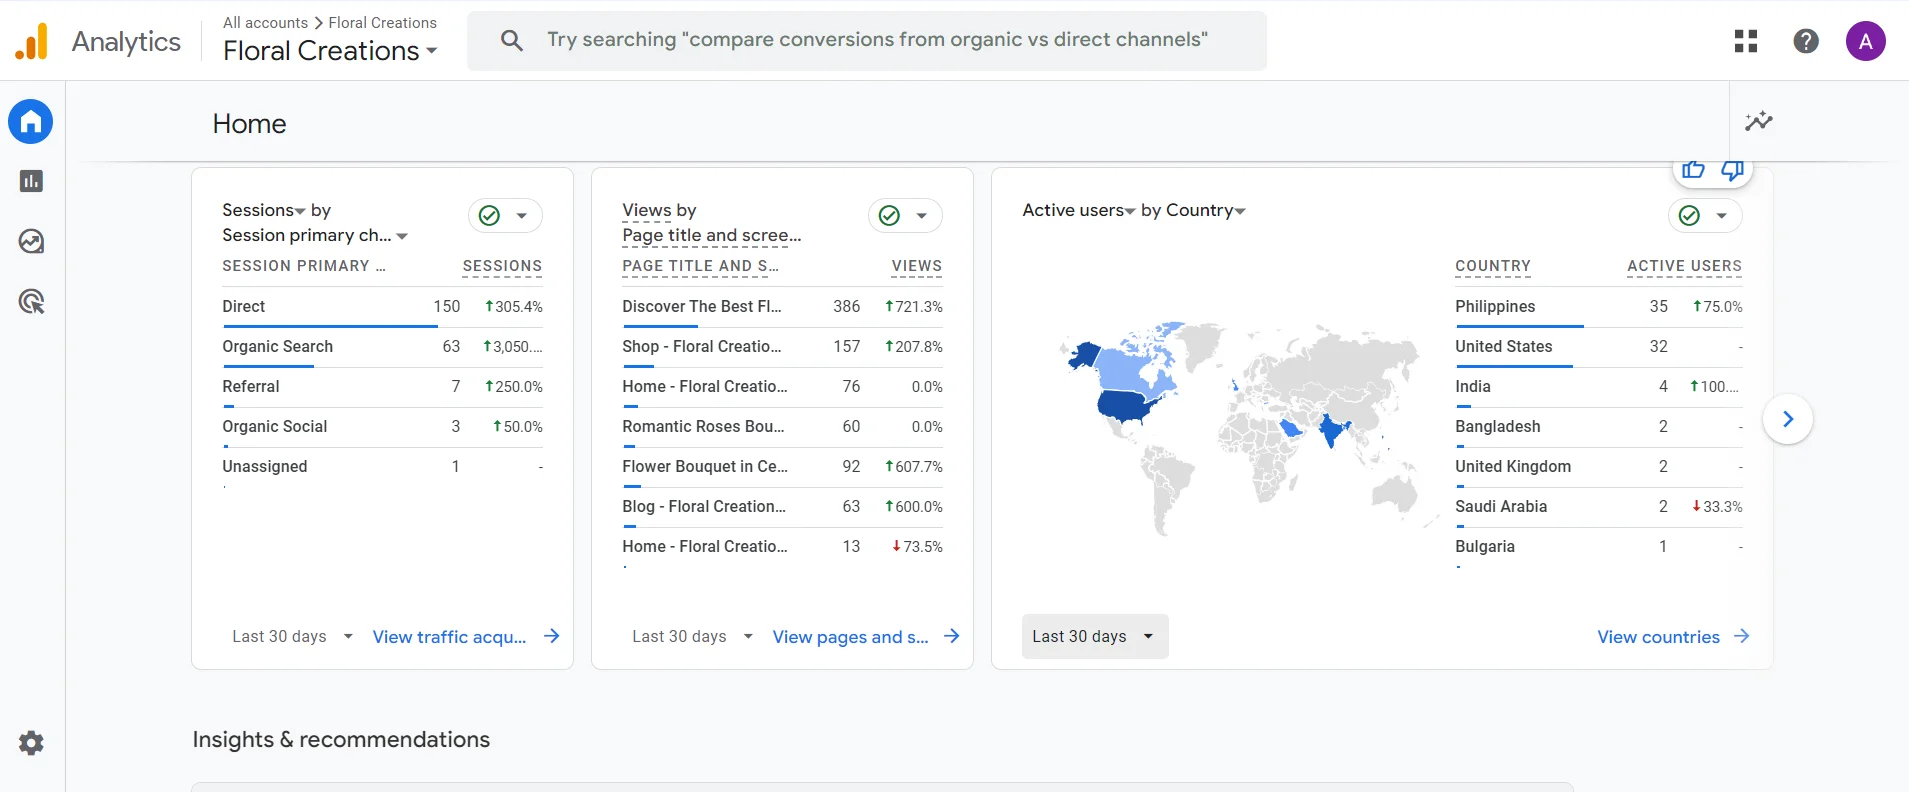Click the thumbs up feedback icon
Image resolution: width=1909 pixels, height=792 pixels.
coord(1693,170)
